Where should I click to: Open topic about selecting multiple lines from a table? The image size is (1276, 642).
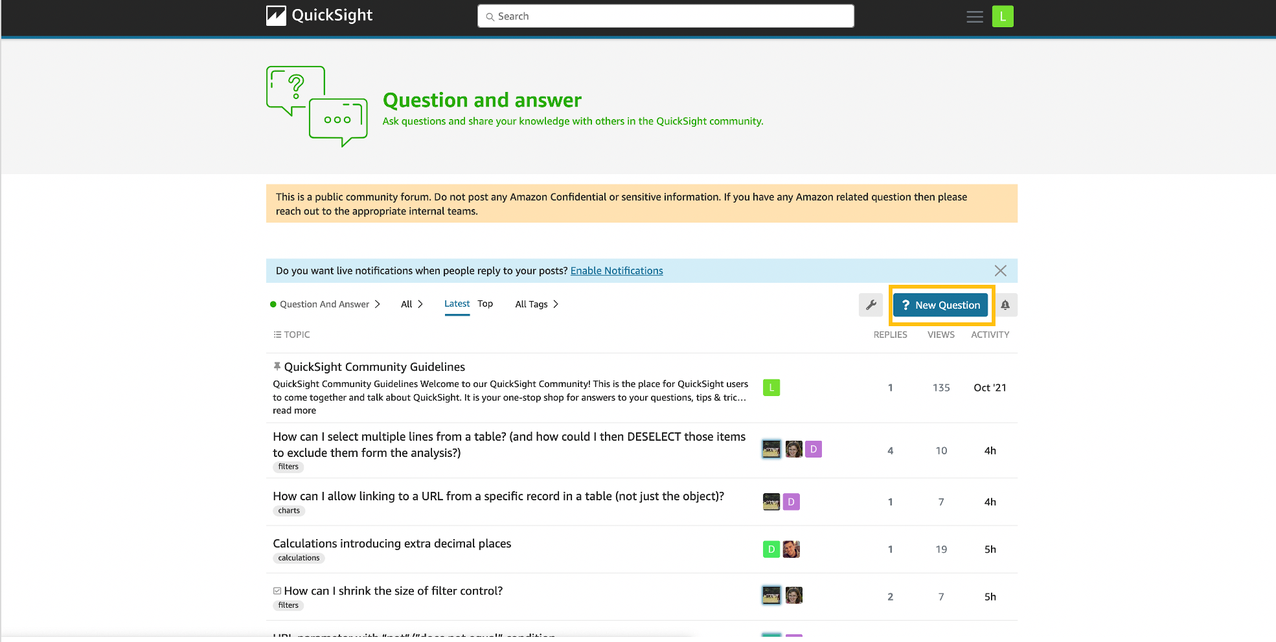(509, 445)
